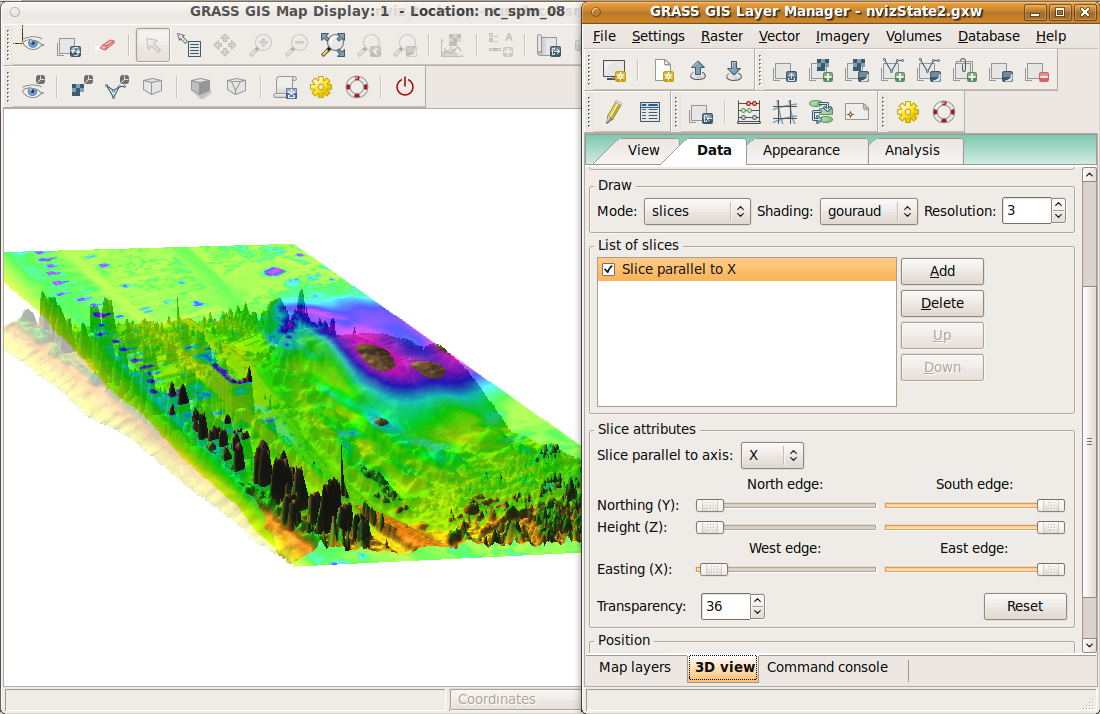Open the attribute table icon

click(x=650, y=112)
